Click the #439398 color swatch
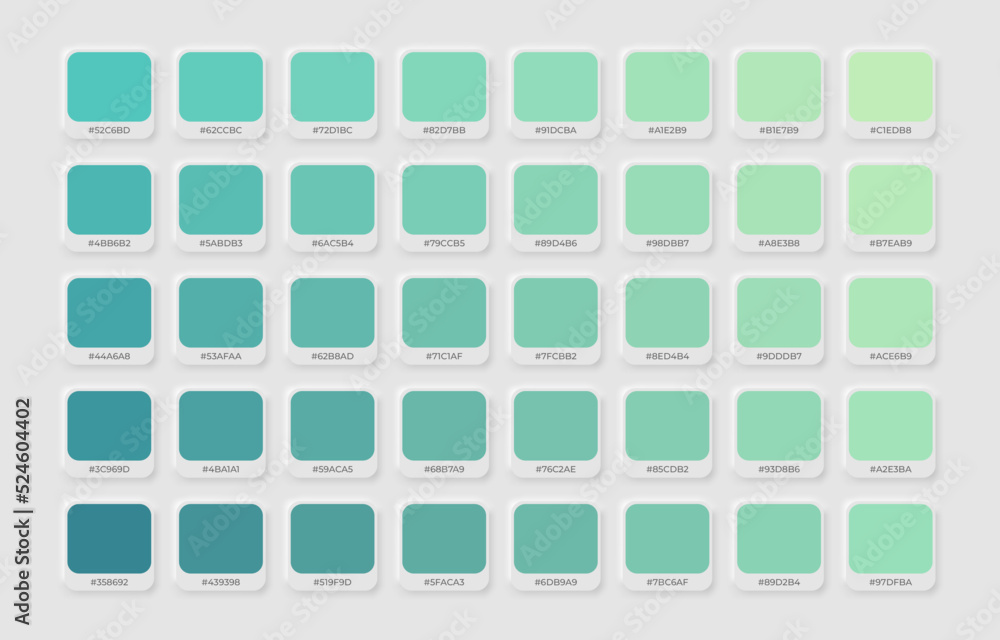 (x=221, y=538)
